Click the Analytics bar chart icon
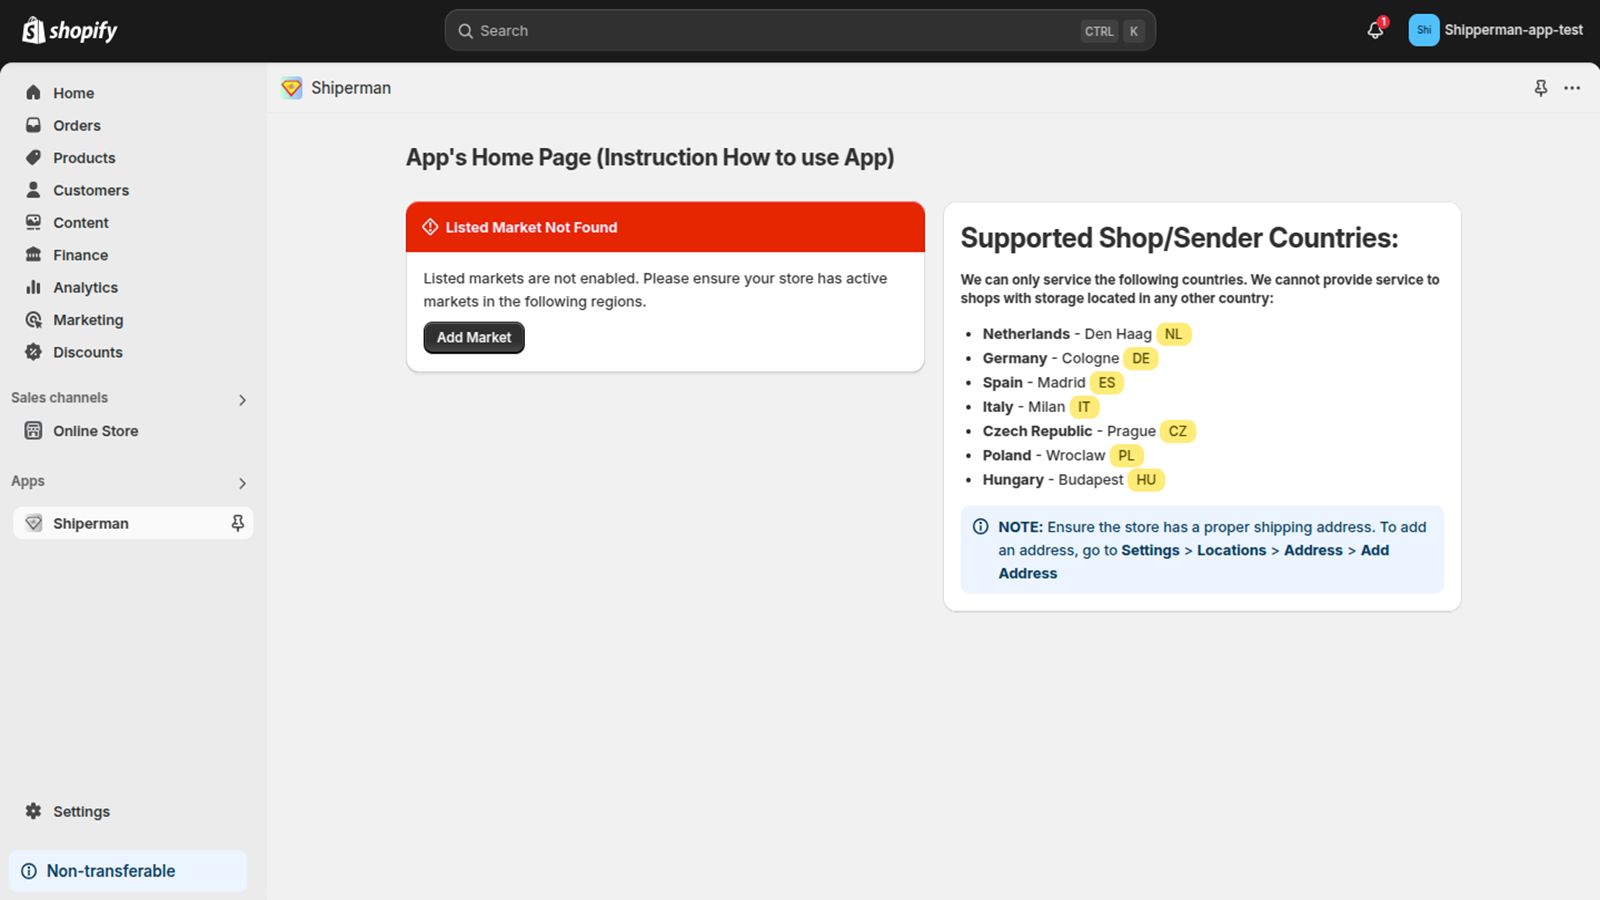1600x900 pixels. [x=33, y=287]
